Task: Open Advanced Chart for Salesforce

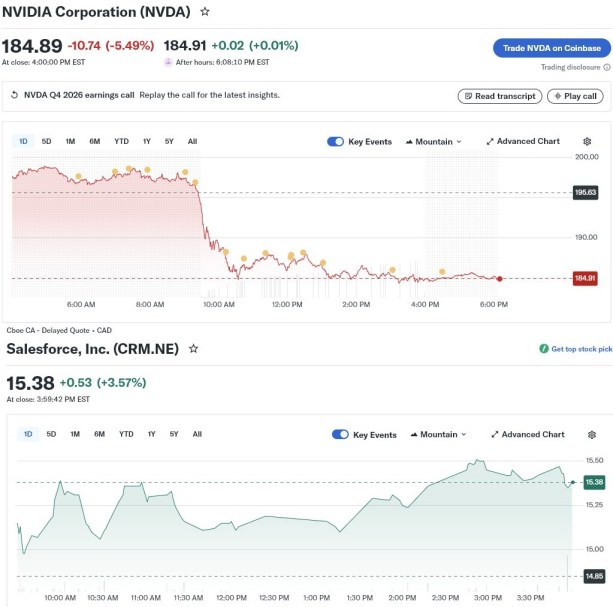Action: 528,435
